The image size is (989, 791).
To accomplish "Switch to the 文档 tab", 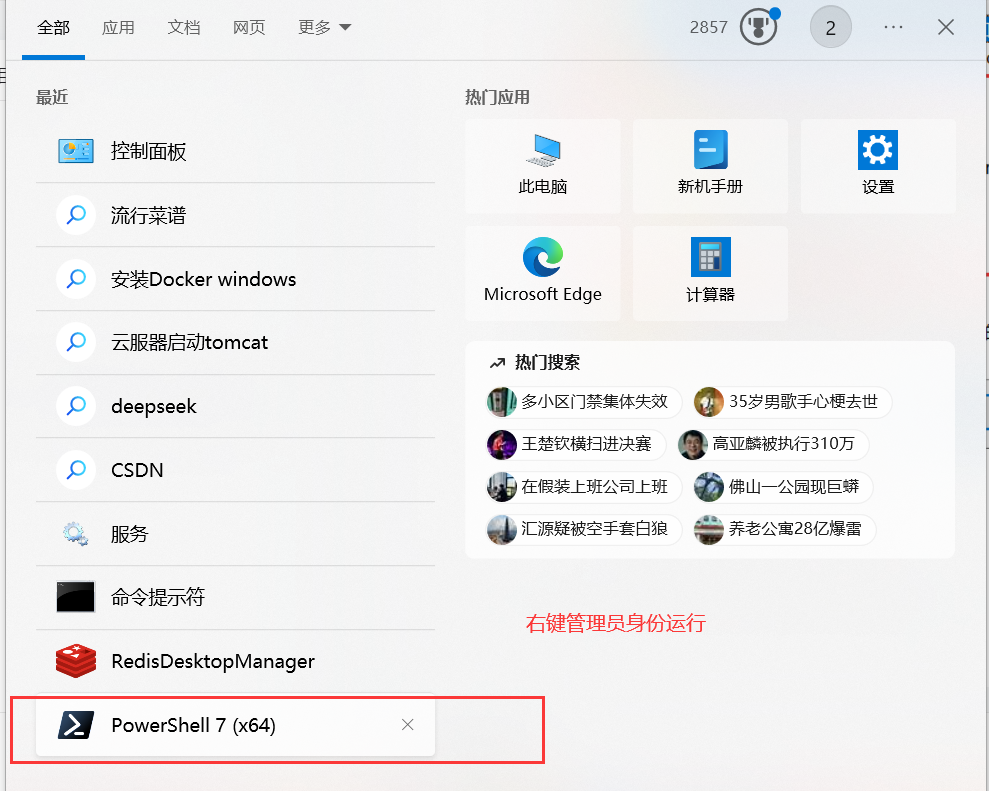I will click(184, 27).
